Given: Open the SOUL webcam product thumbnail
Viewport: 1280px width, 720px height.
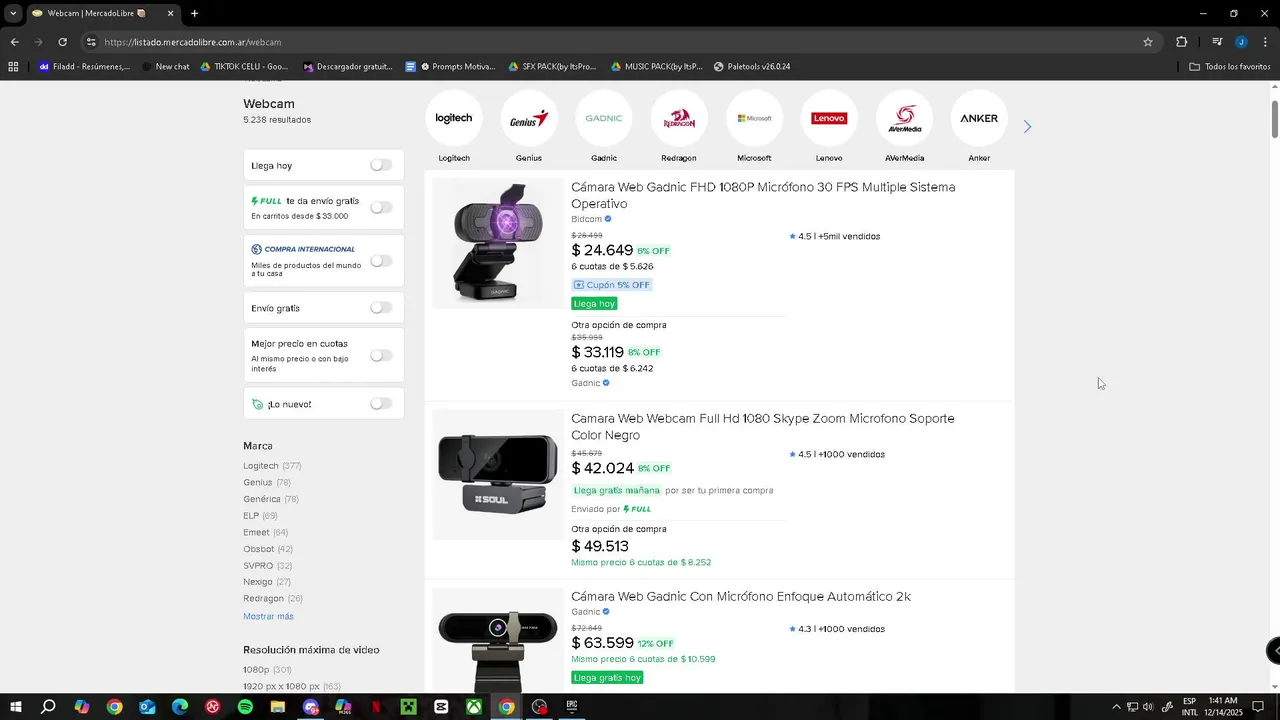Looking at the screenshot, I should (x=498, y=475).
